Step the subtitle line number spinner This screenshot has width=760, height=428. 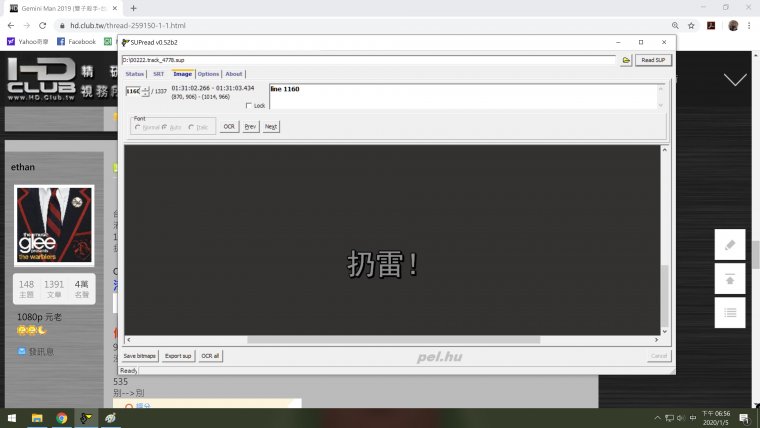click(145, 91)
